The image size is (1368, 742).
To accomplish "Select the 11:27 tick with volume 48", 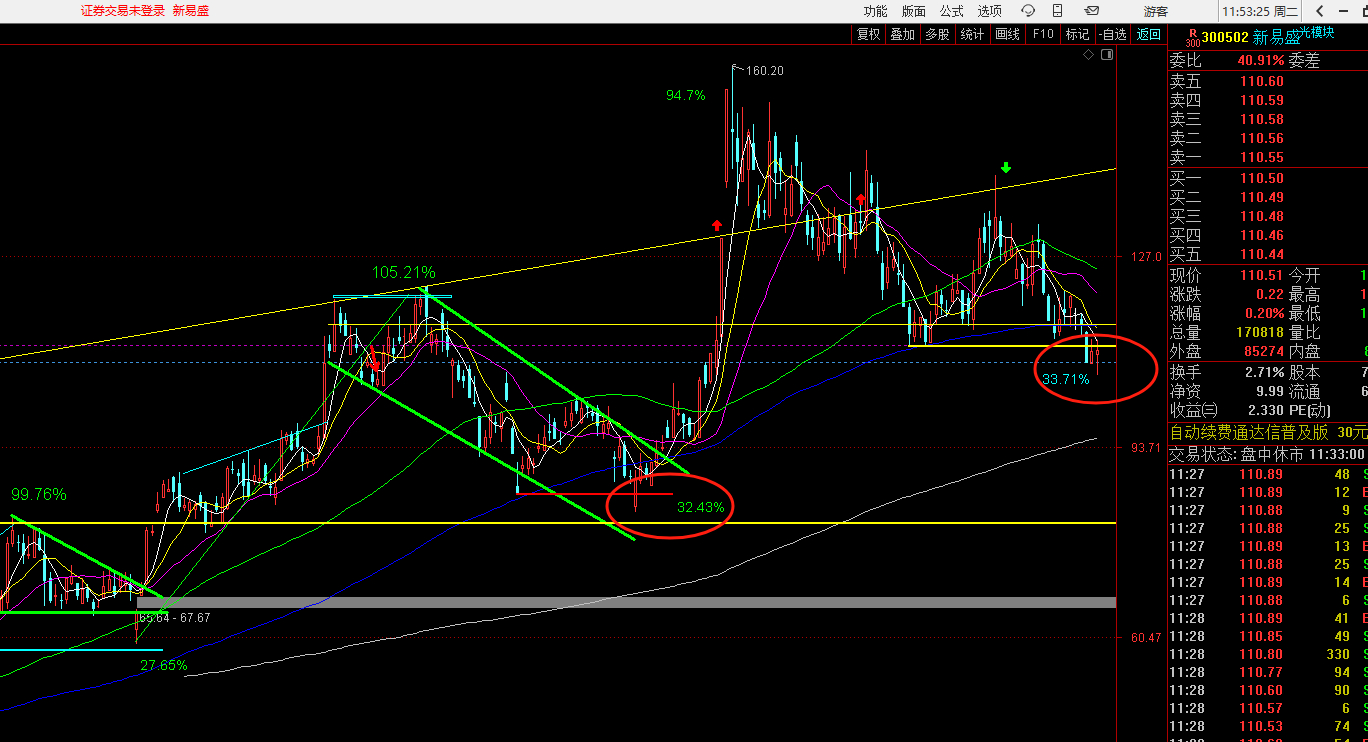I will pos(1268,474).
